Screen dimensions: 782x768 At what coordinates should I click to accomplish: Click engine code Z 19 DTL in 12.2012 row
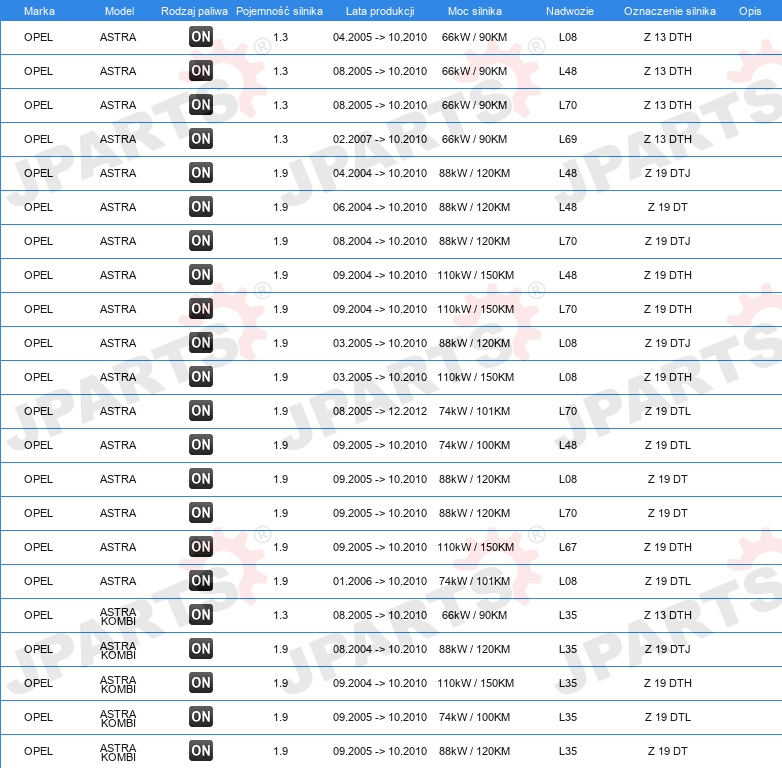click(x=667, y=411)
